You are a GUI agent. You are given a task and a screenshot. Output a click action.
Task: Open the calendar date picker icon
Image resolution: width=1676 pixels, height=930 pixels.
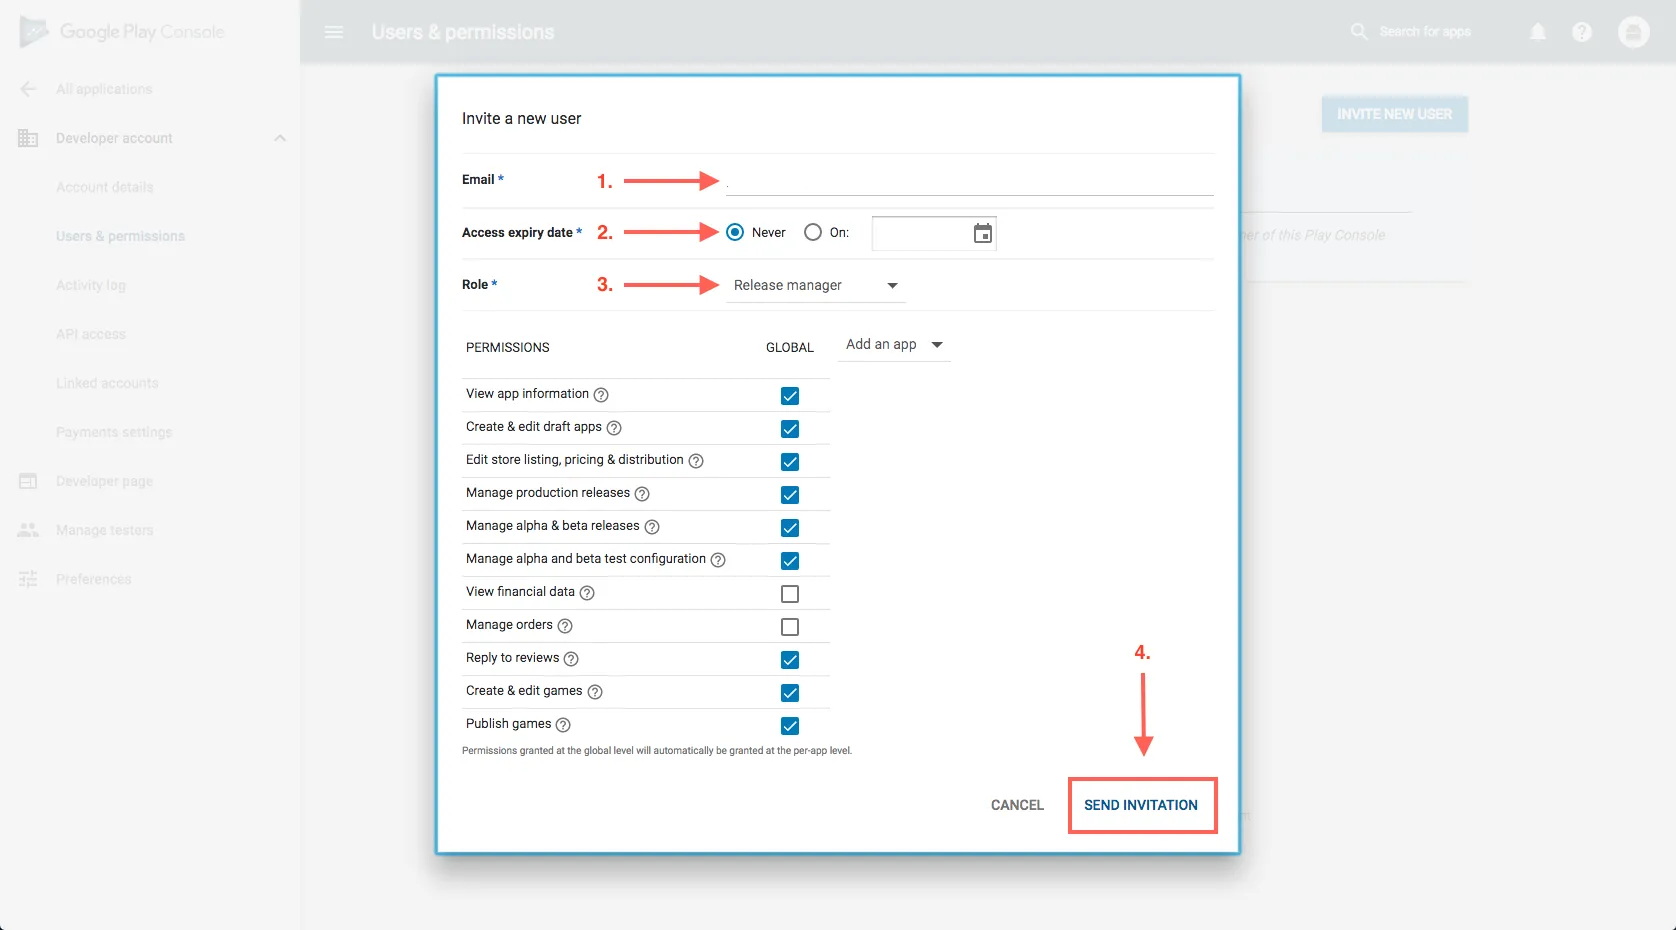[983, 233]
